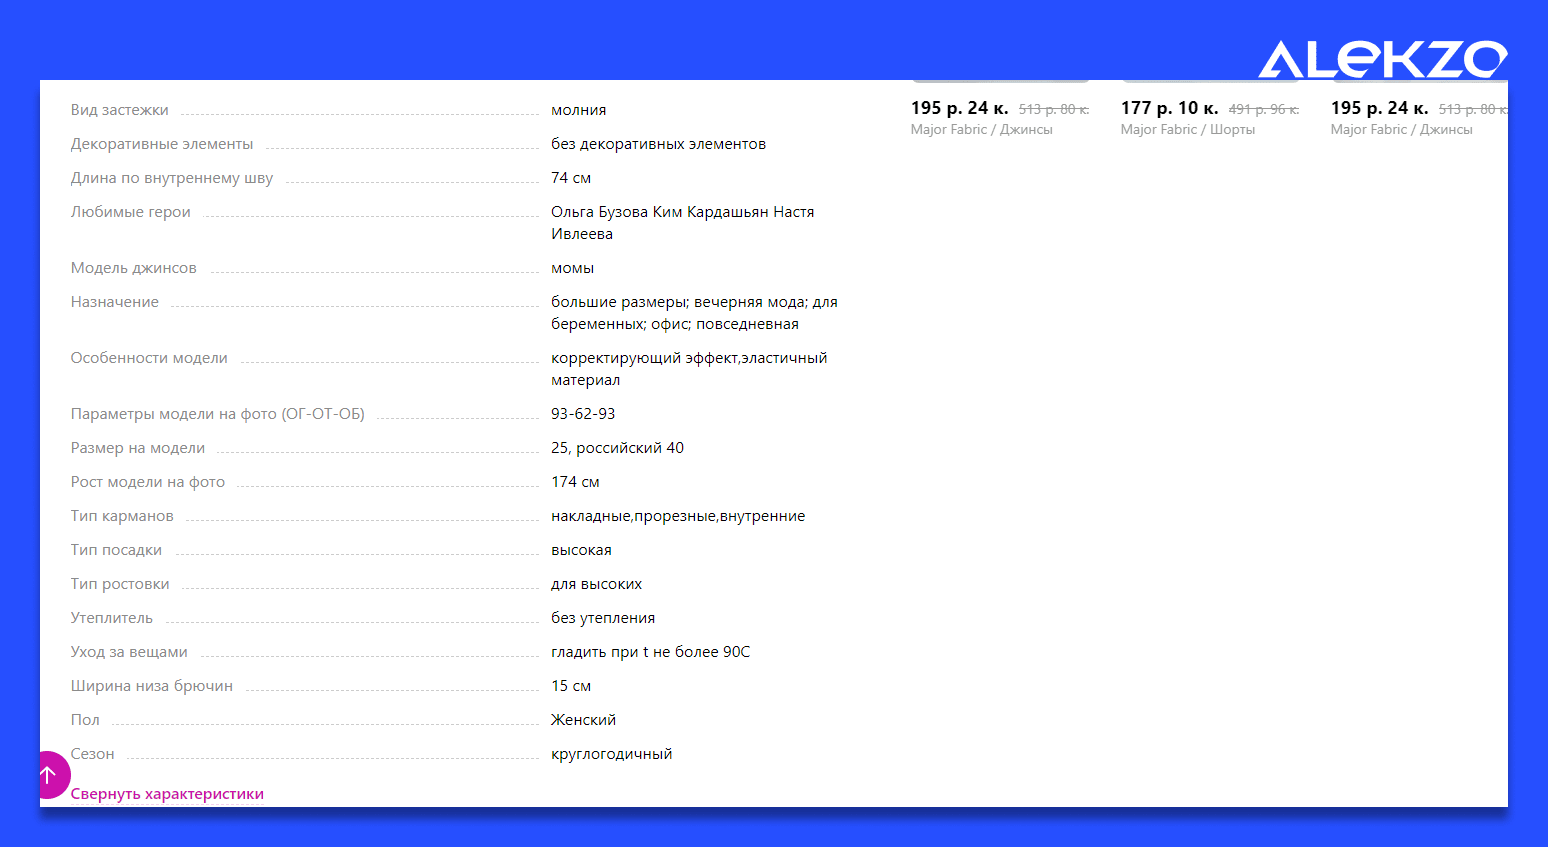
Task: Open leftmost Major Fabric / Джинсы product
Action: (981, 130)
